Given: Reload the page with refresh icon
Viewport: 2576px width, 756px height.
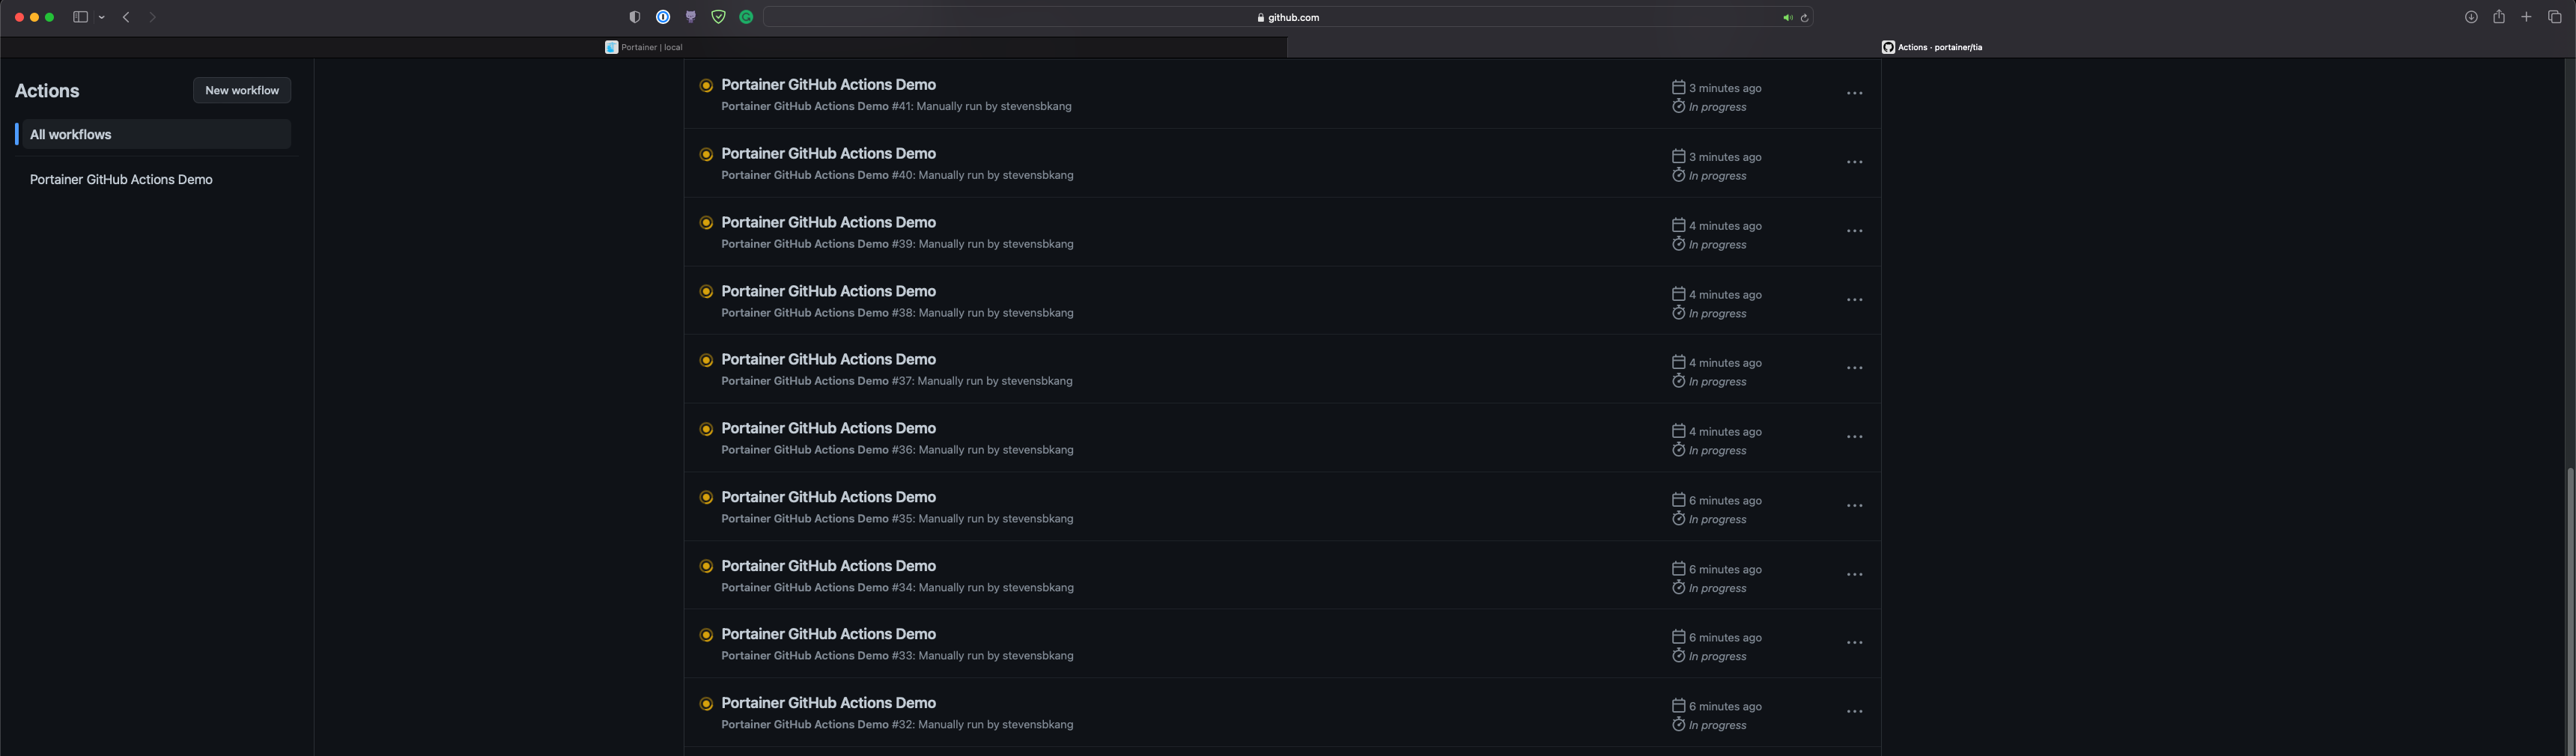Looking at the screenshot, I should point(1804,18).
